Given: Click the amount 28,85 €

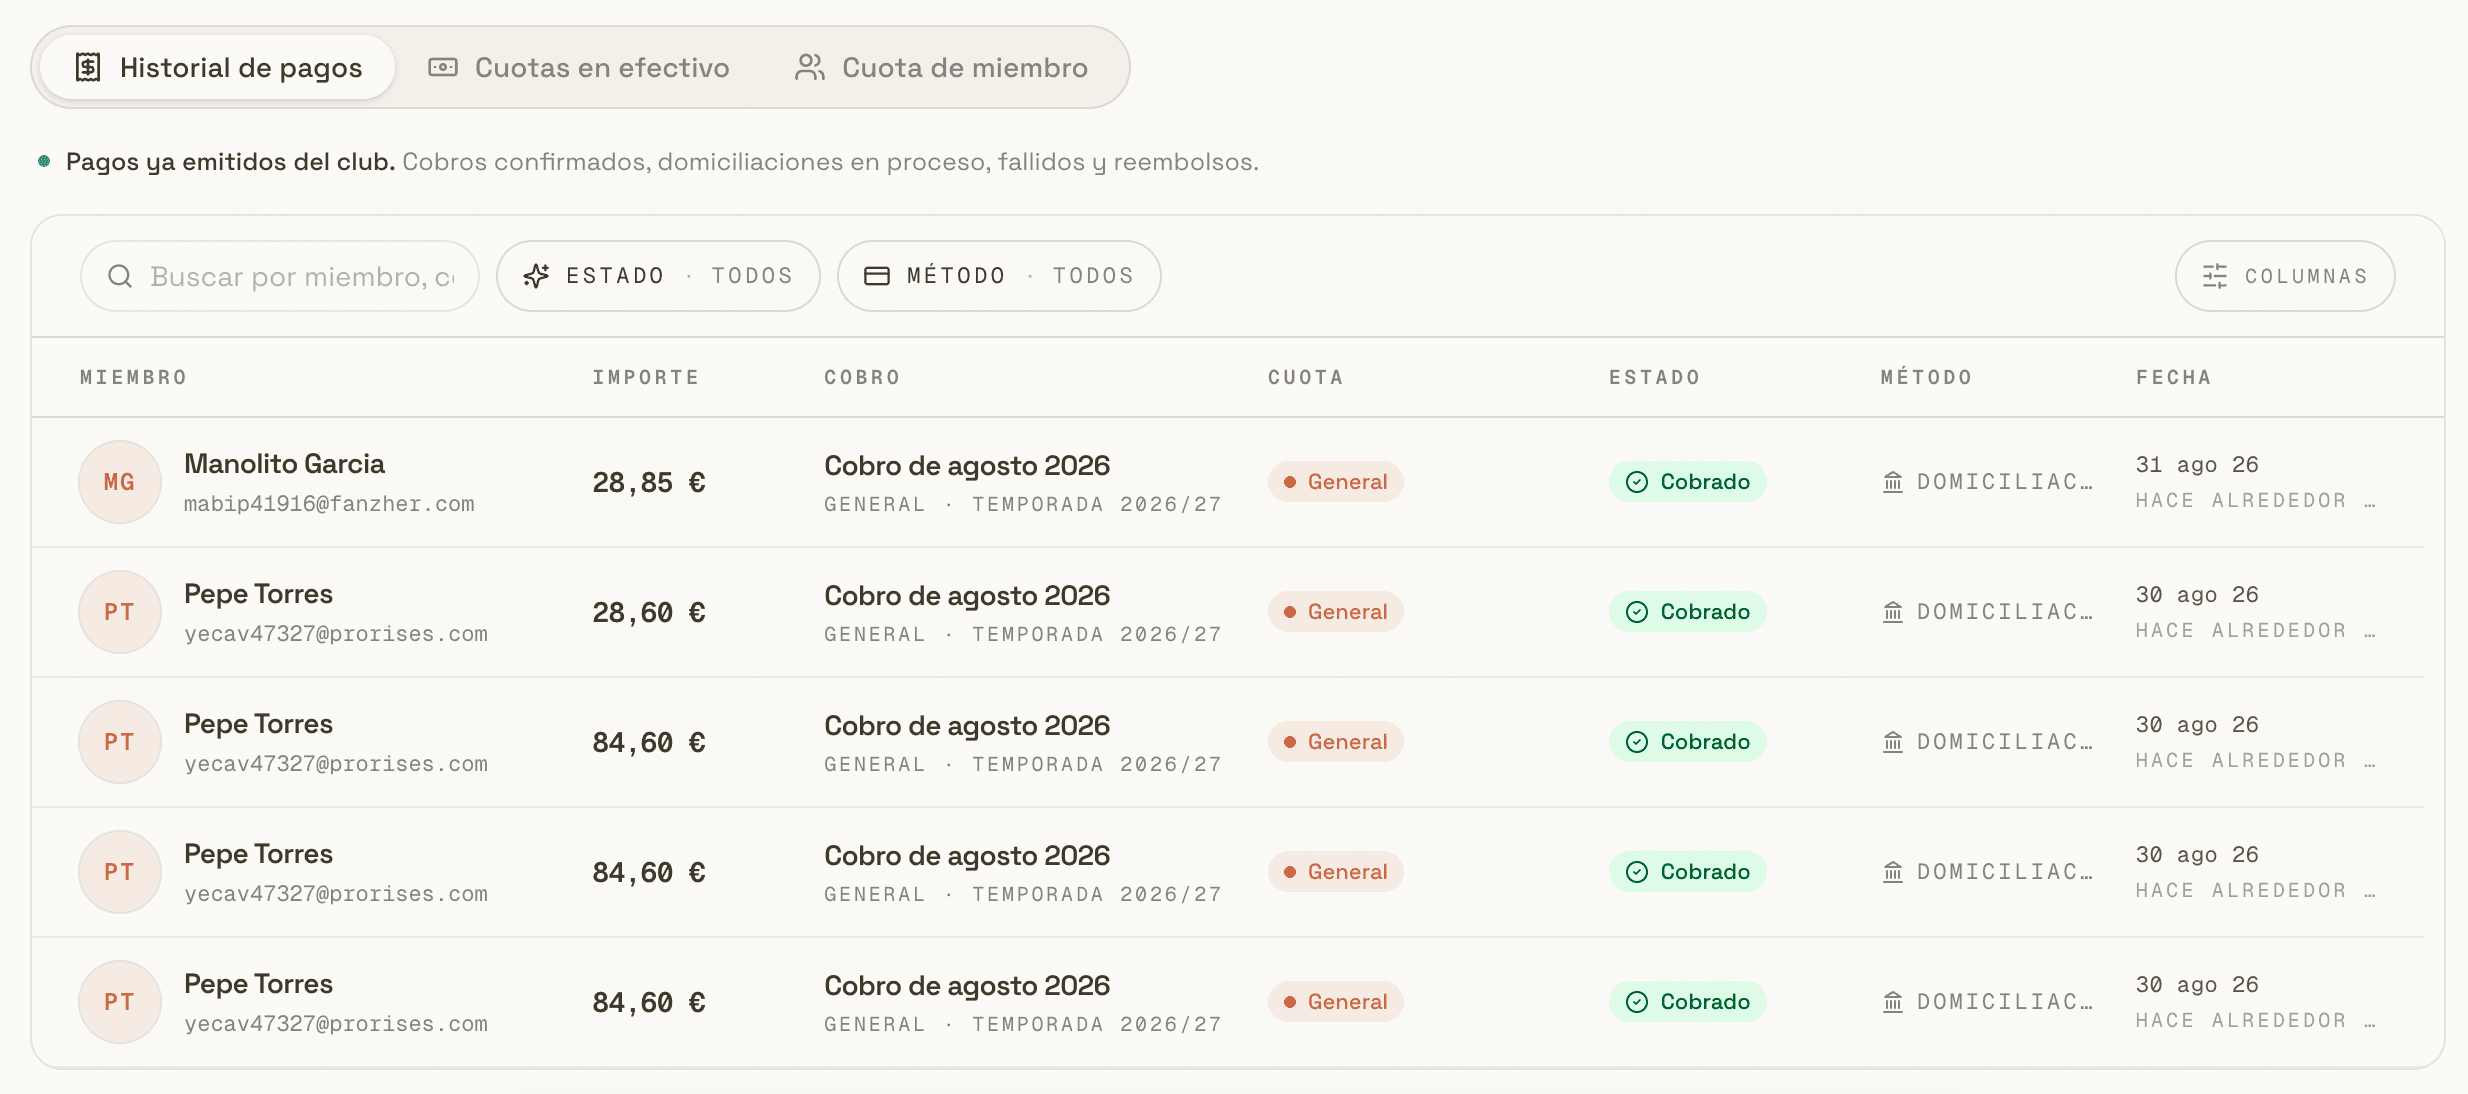Looking at the screenshot, I should 649,483.
